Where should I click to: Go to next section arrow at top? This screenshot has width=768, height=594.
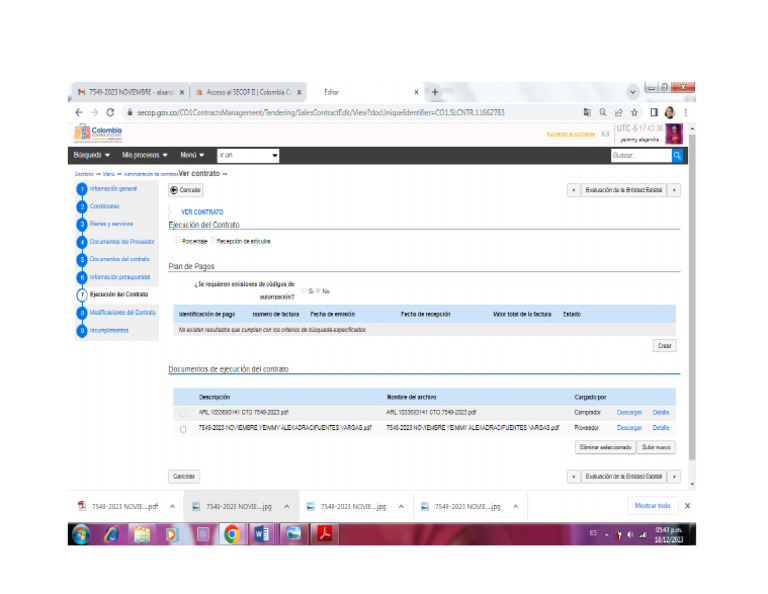[x=674, y=190]
